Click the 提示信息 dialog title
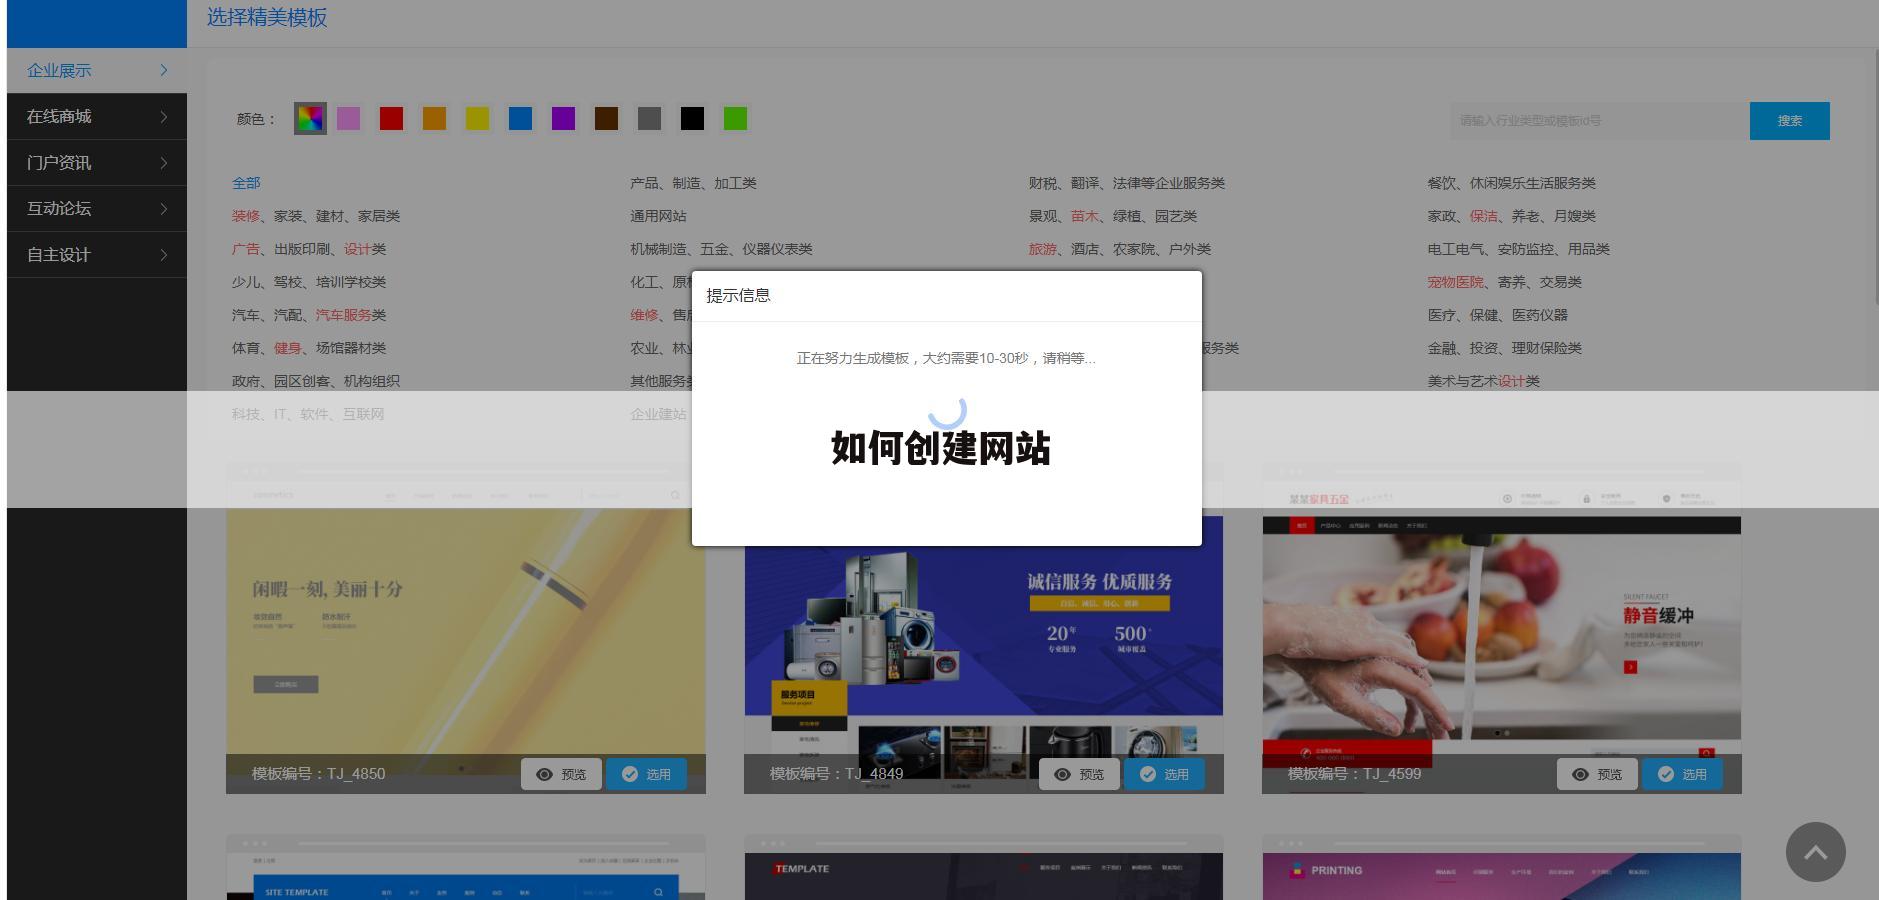Viewport: 1879px width, 900px height. pos(738,296)
